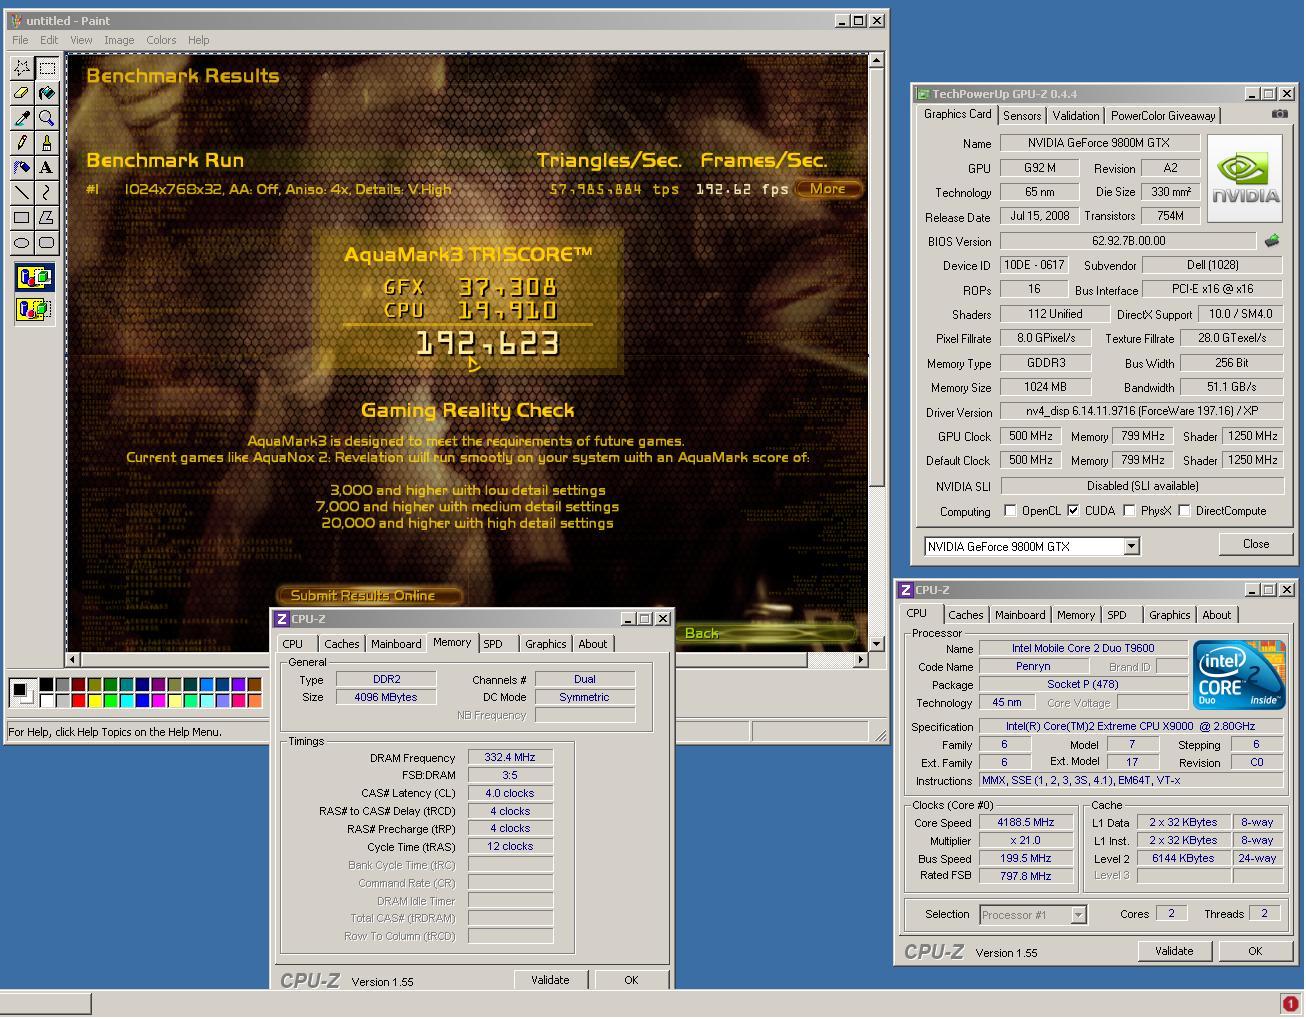Click OK in the memory CPU-Z window
The height and width of the screenshot is (1019, 1306).
click(x=631, y=980)
